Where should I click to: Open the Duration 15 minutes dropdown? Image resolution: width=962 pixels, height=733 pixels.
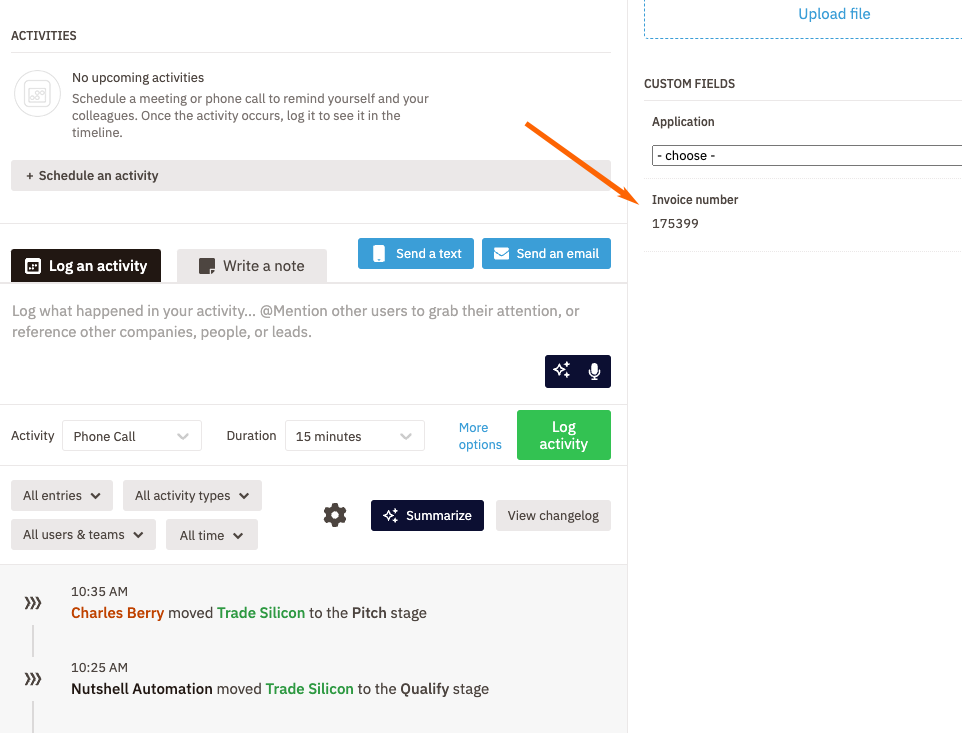(x=354, y=436)
